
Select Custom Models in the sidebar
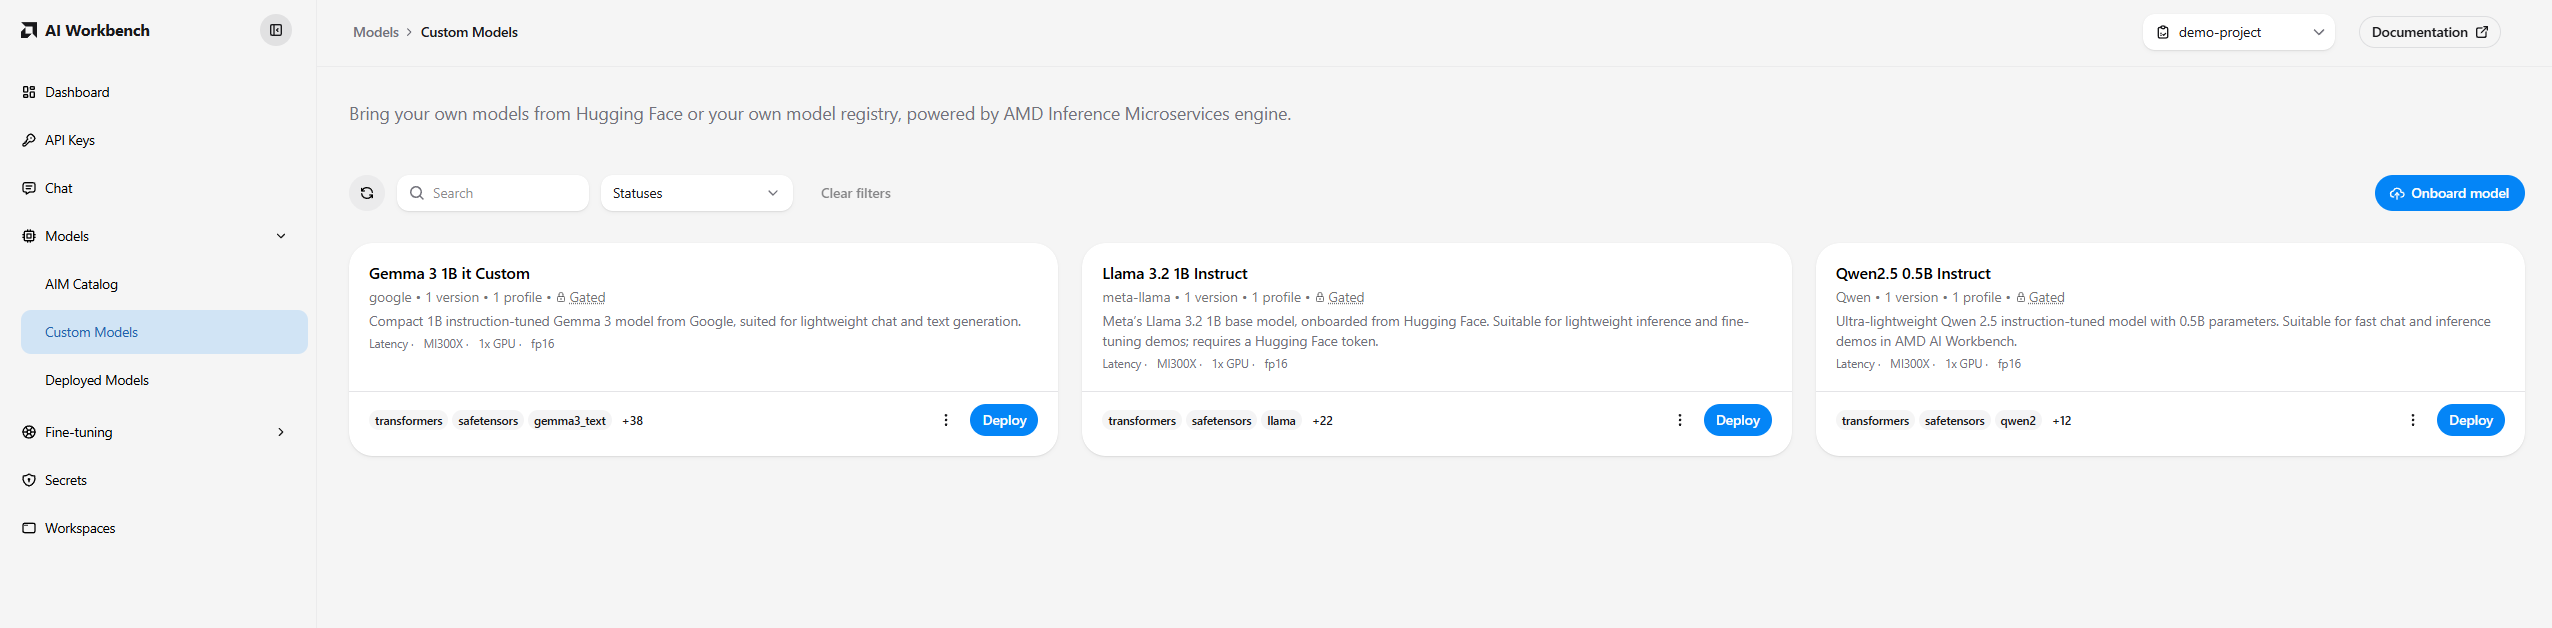click(164, 332)
